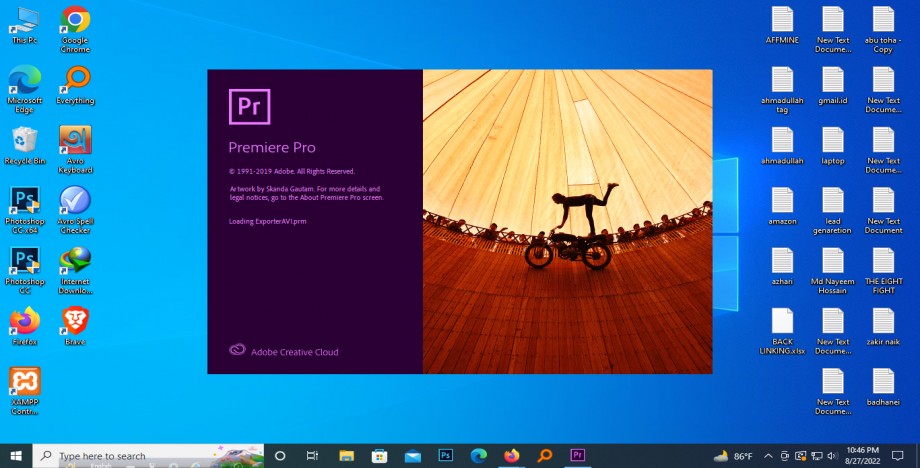Click the taskbar search box
This screenshot has height=468, width=920.
point(150,456)
